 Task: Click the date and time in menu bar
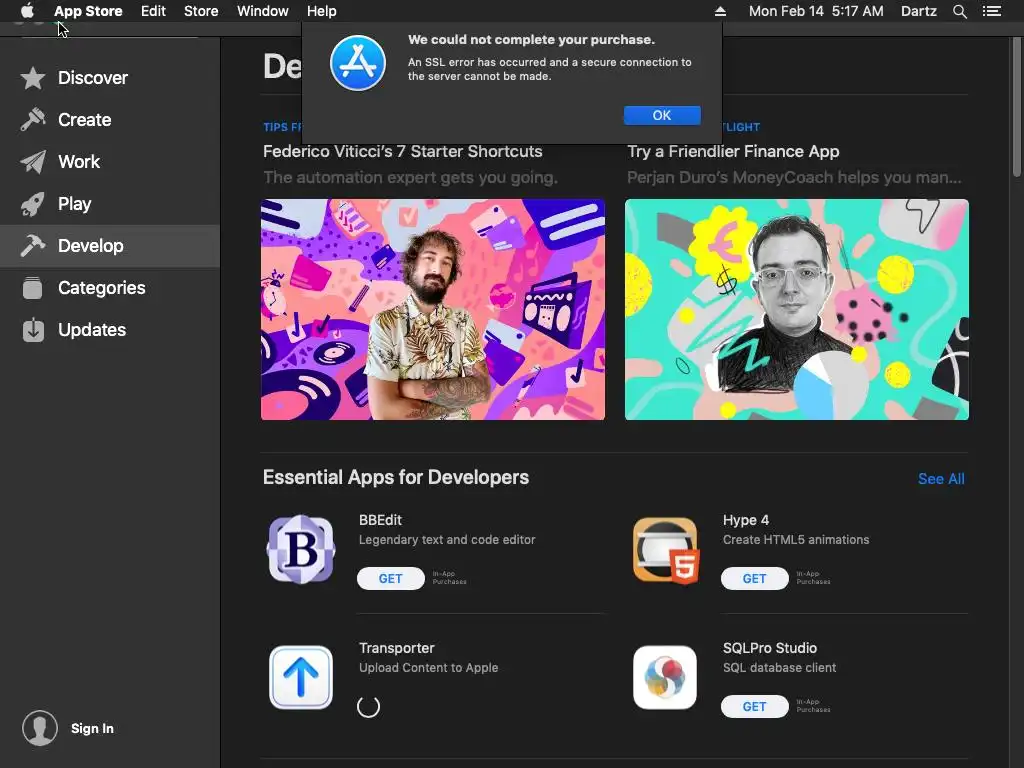[x=816, y=11]
